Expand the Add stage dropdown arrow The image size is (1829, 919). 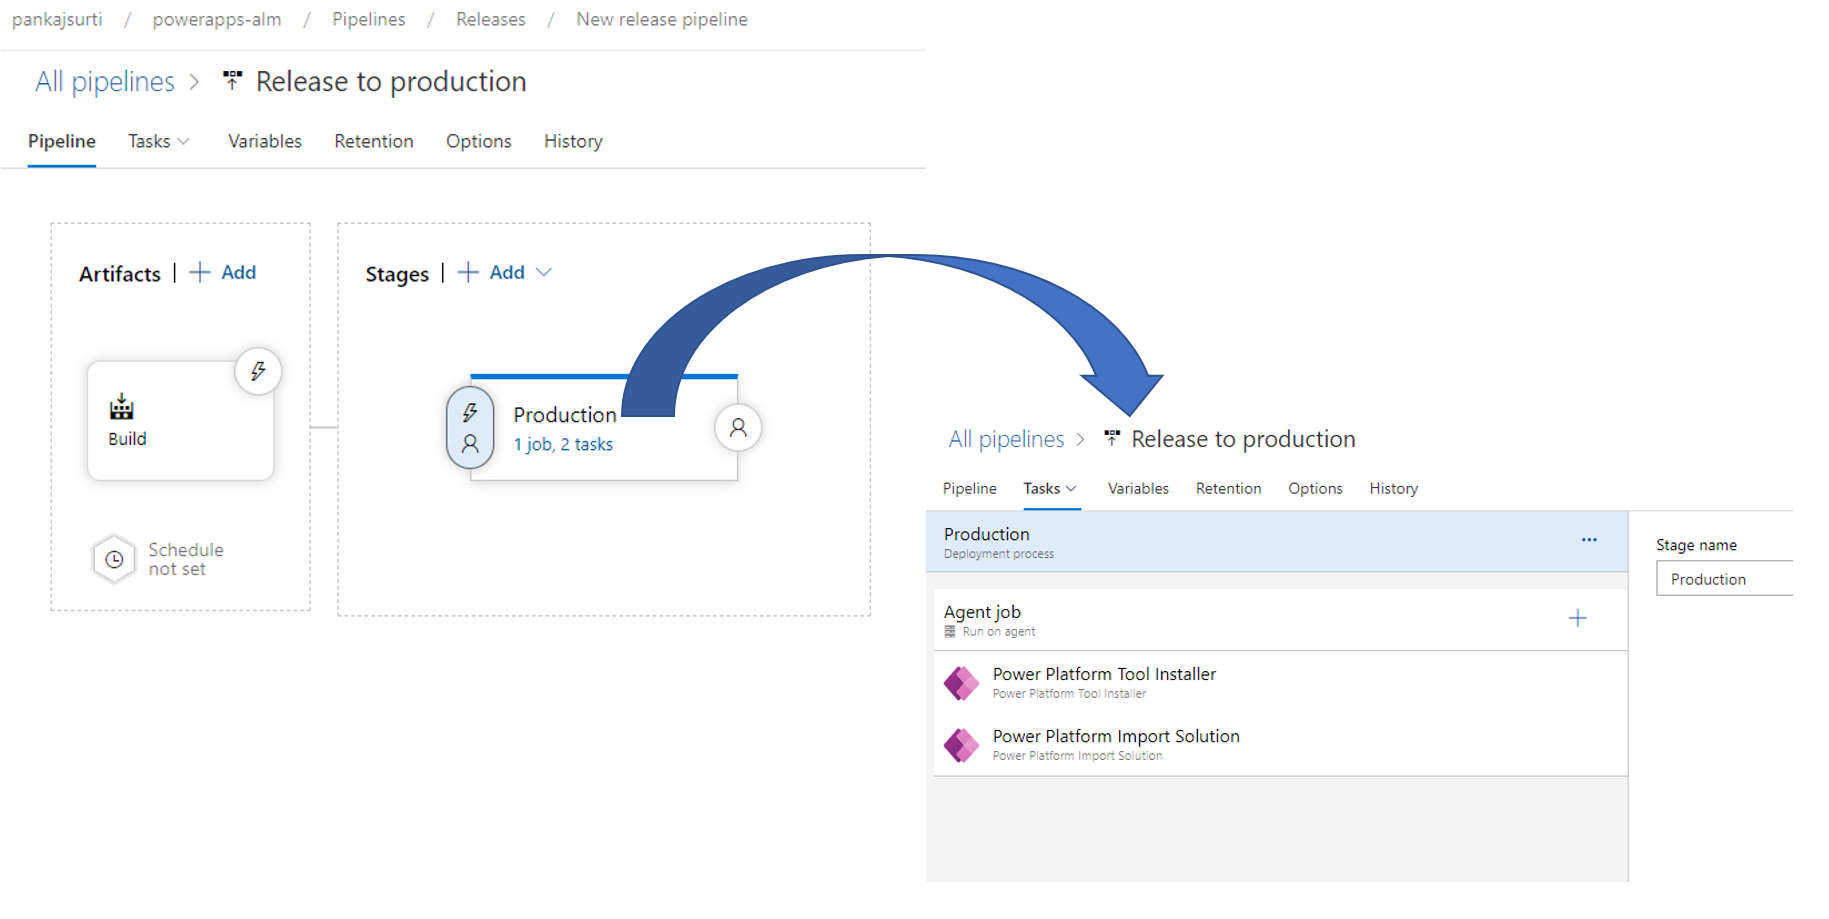(544, 273)
